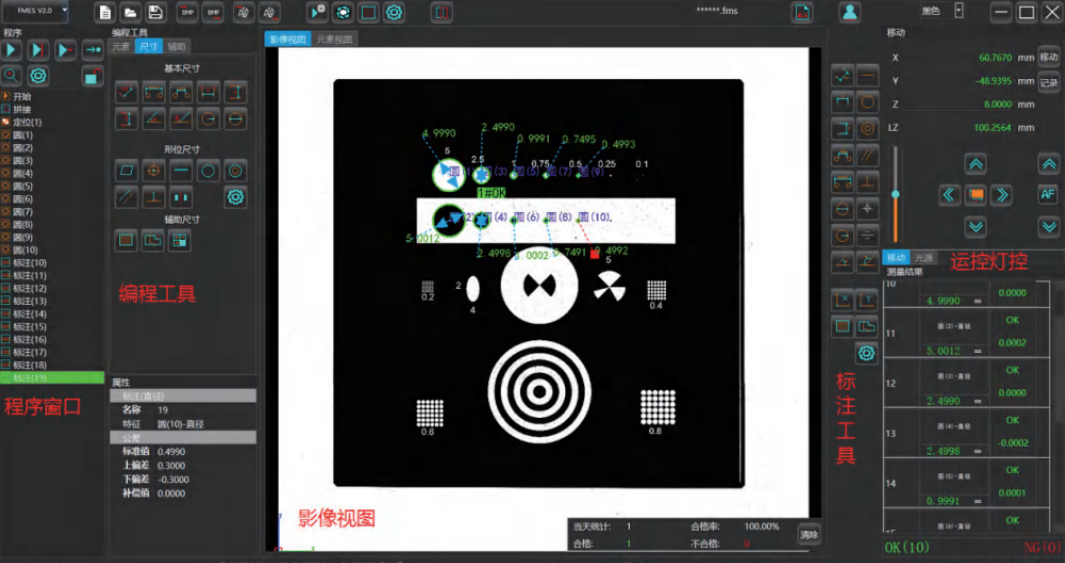This screenshot has width=1065, height=563.
Task: Move stage right with double-right arrow
Action: point(1002,195)
